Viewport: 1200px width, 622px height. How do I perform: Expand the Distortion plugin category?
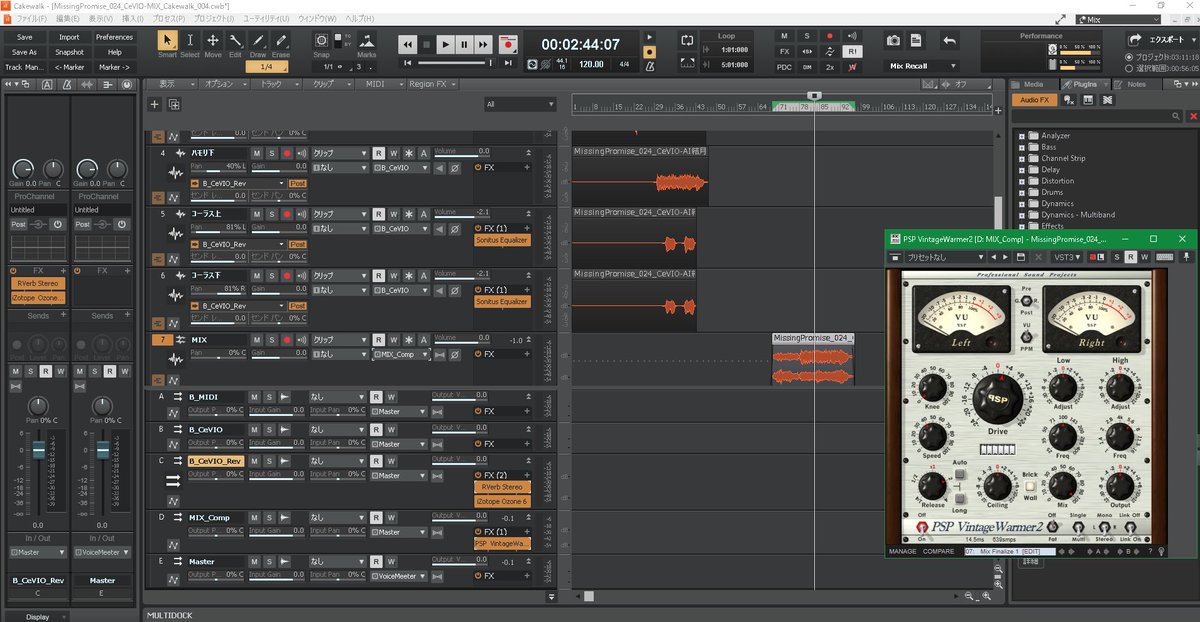[x=1021, y=181]
